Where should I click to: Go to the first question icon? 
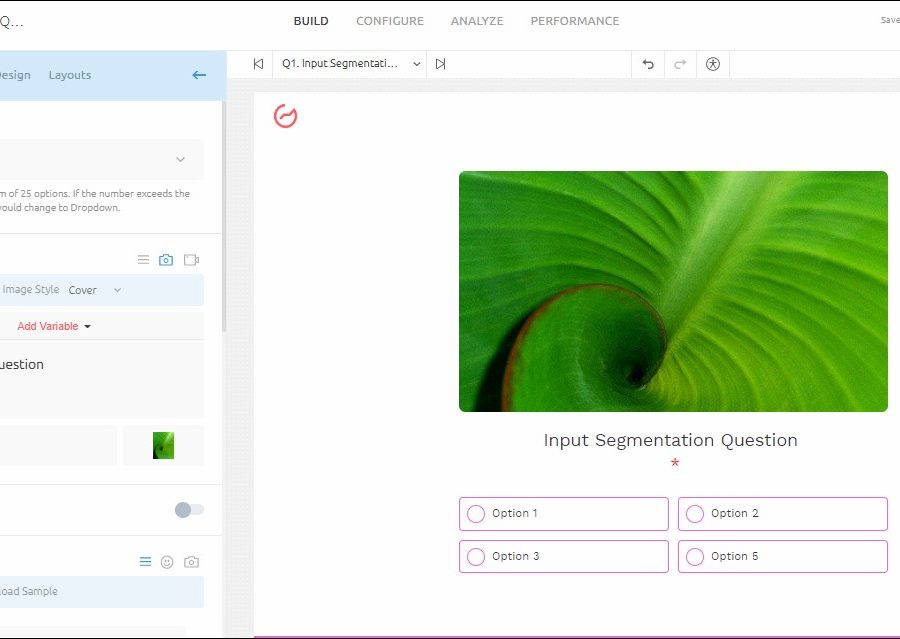coord(258,64)
